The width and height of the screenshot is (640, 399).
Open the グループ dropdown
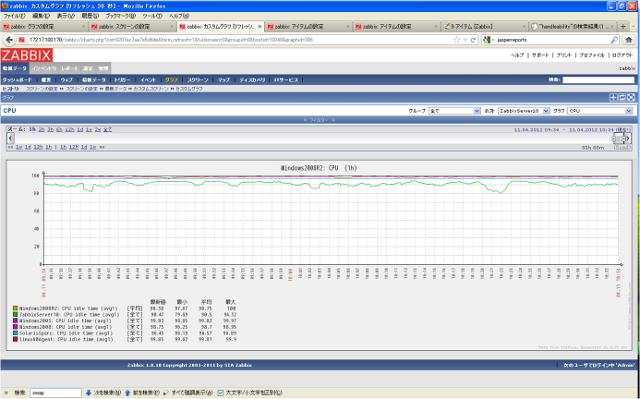454,111
